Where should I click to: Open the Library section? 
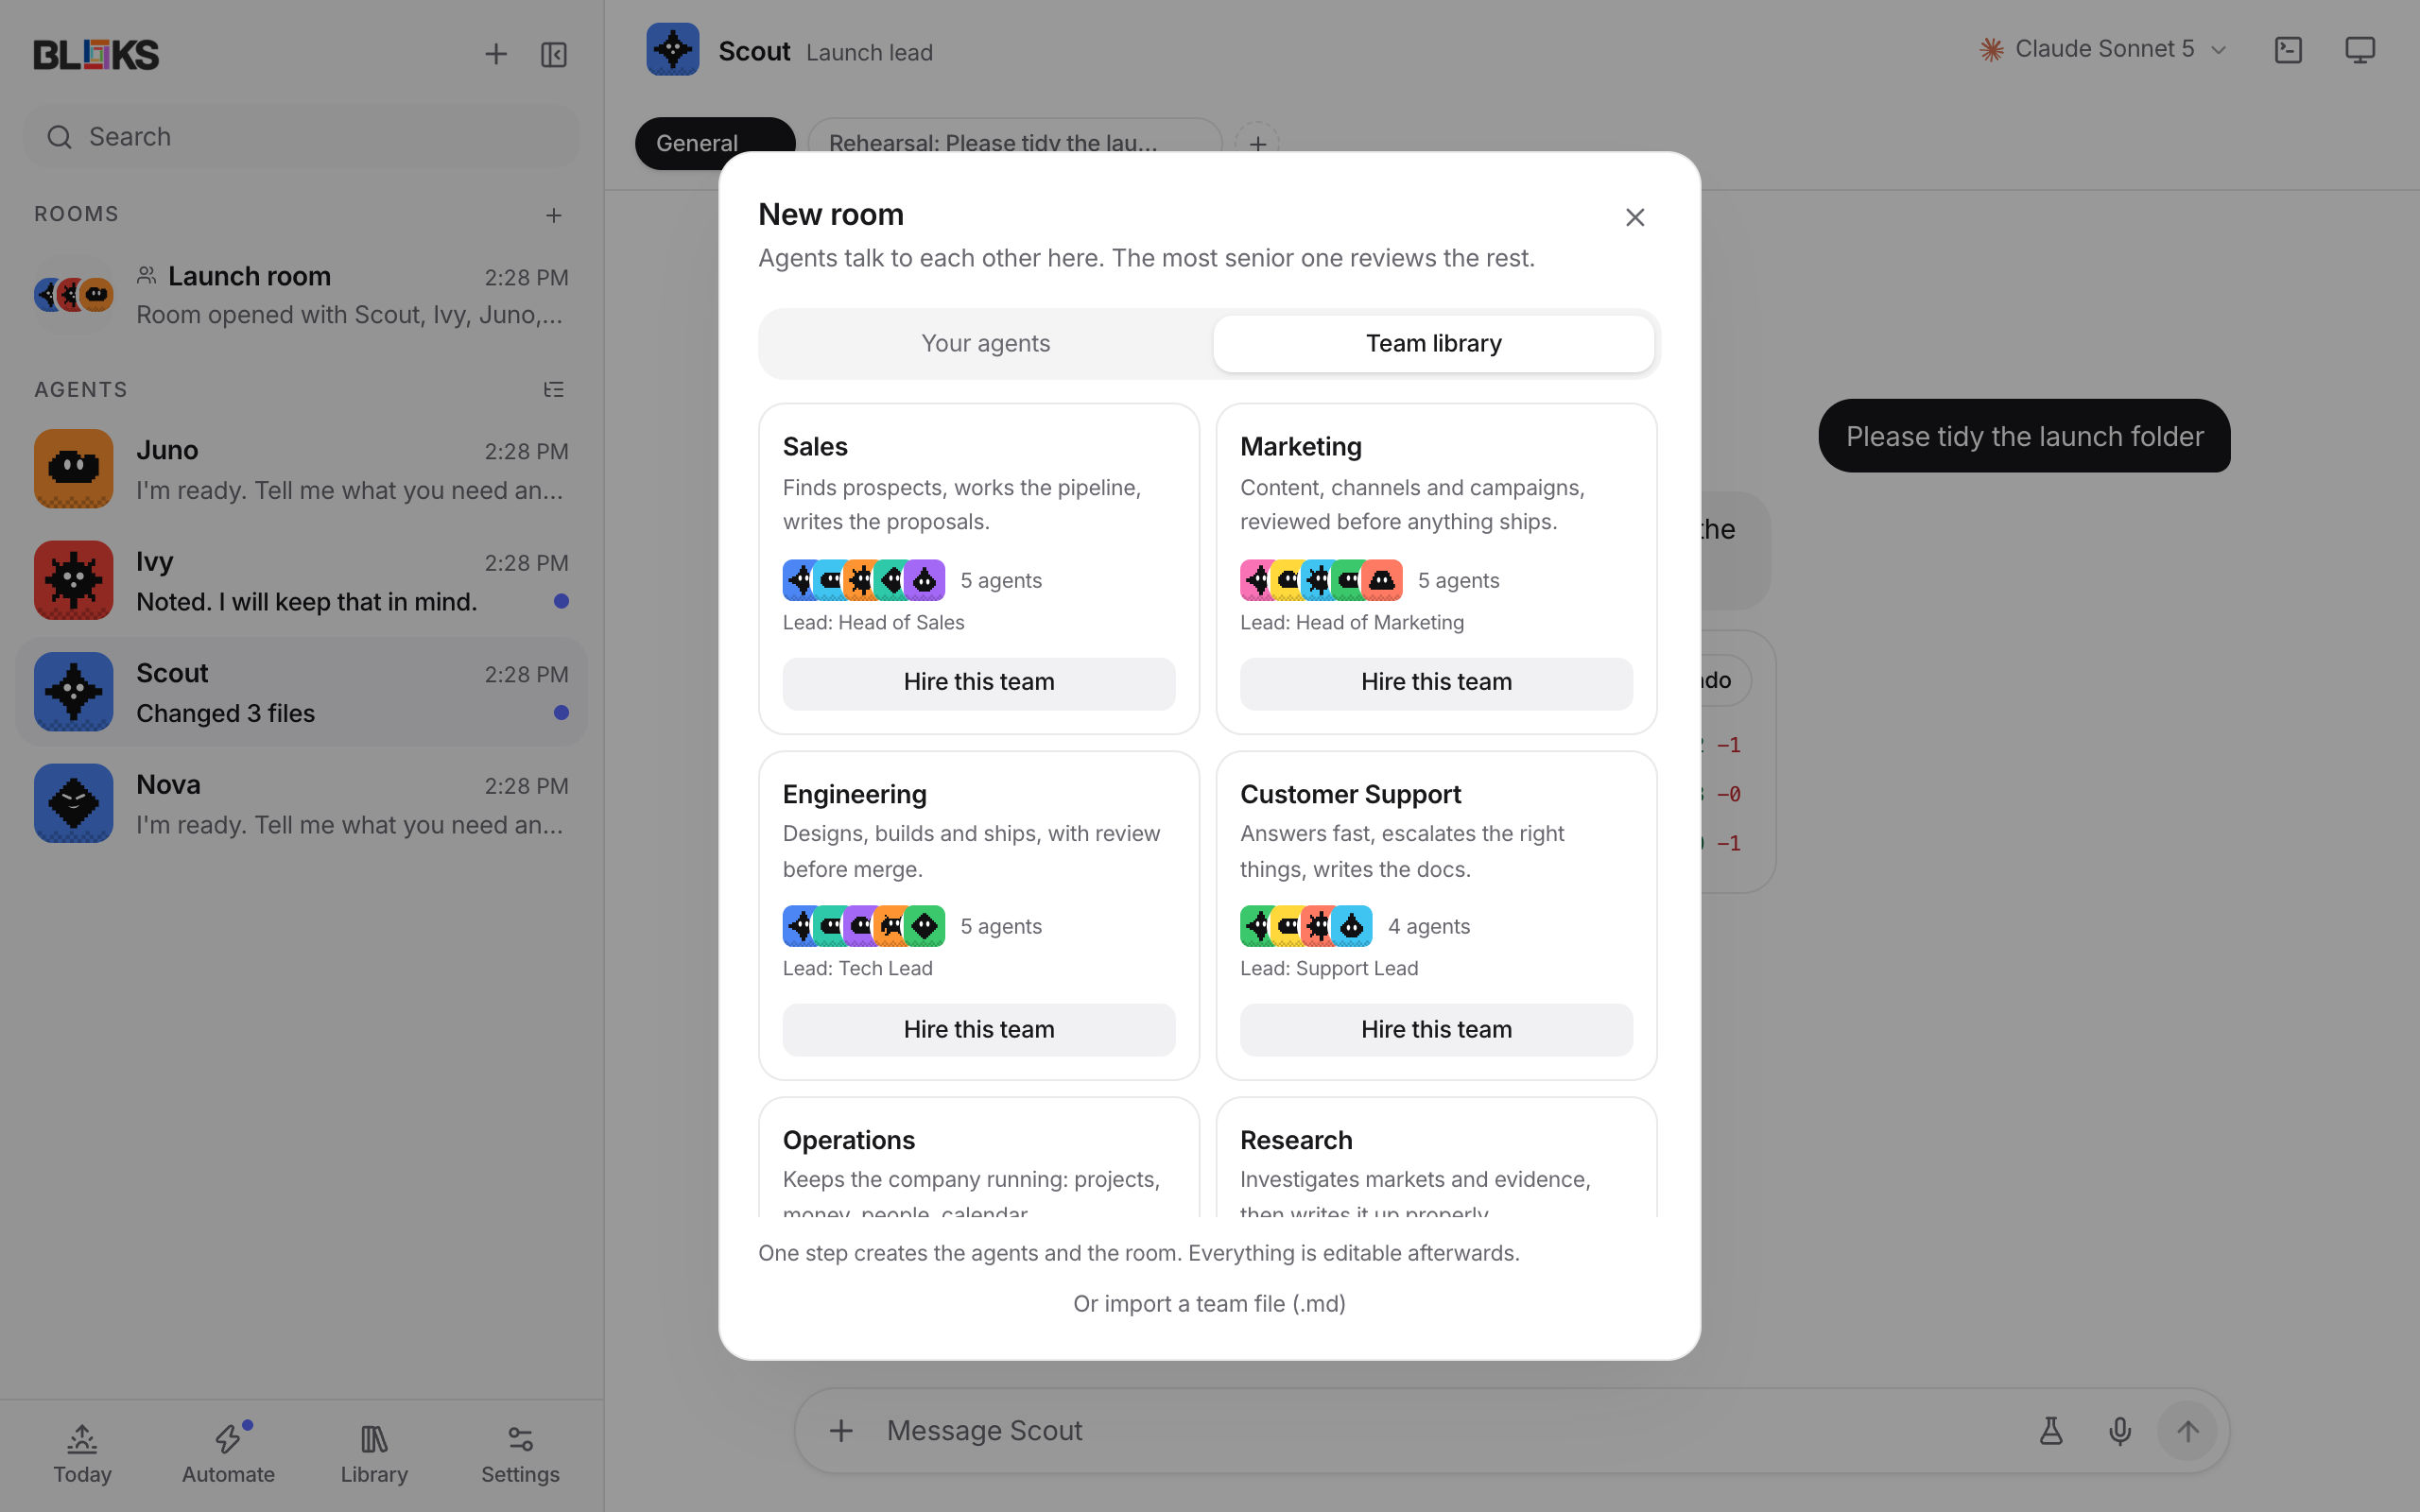coord(374,1454)
